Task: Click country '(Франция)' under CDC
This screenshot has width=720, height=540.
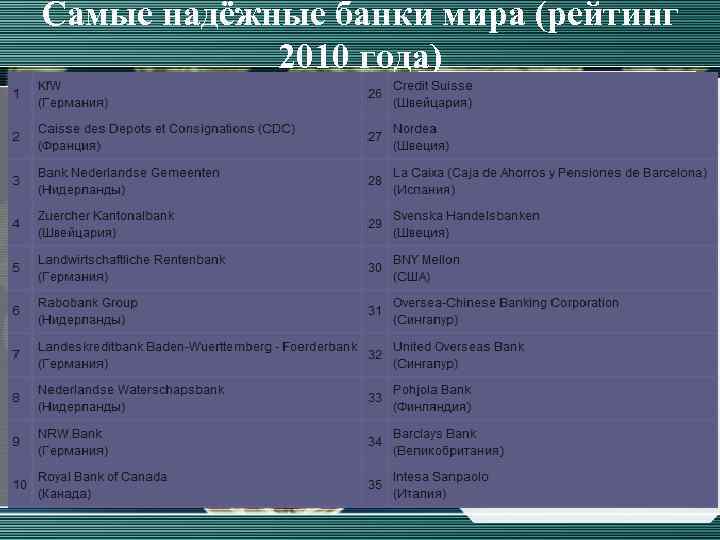Action: tap(69, 146)
